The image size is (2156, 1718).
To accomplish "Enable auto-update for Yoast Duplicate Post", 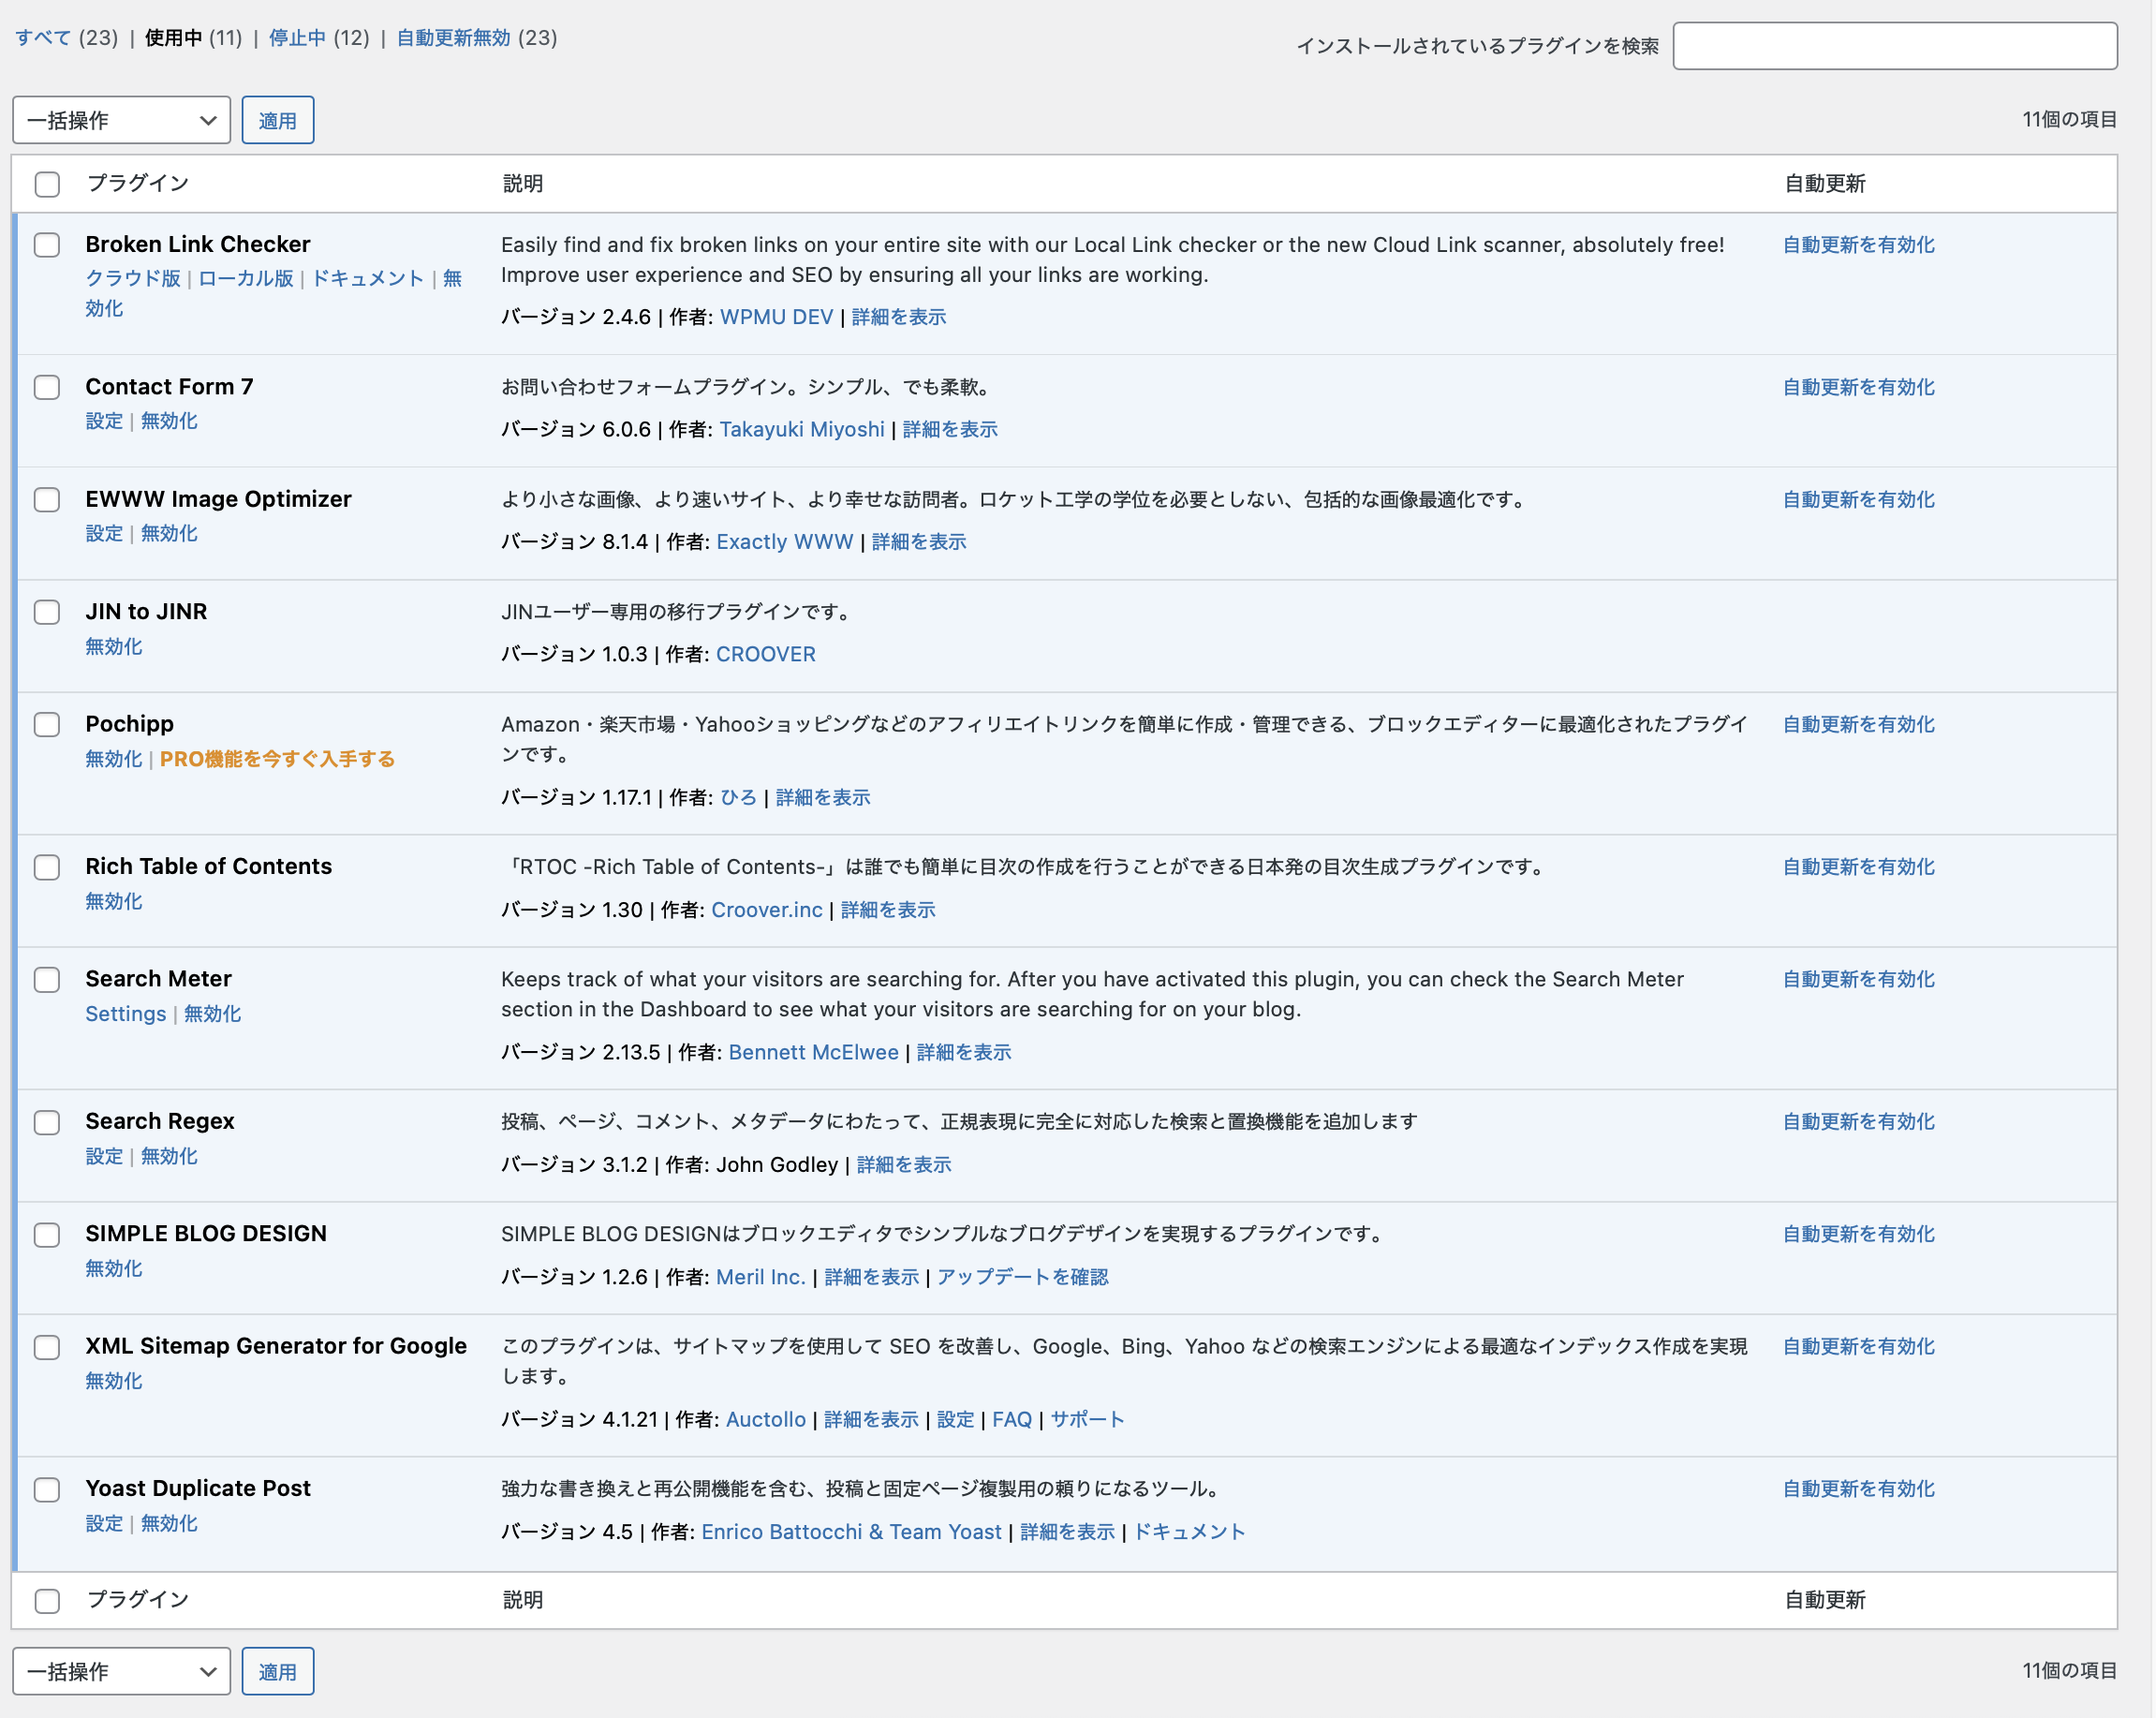I will coord(1859,1489).
